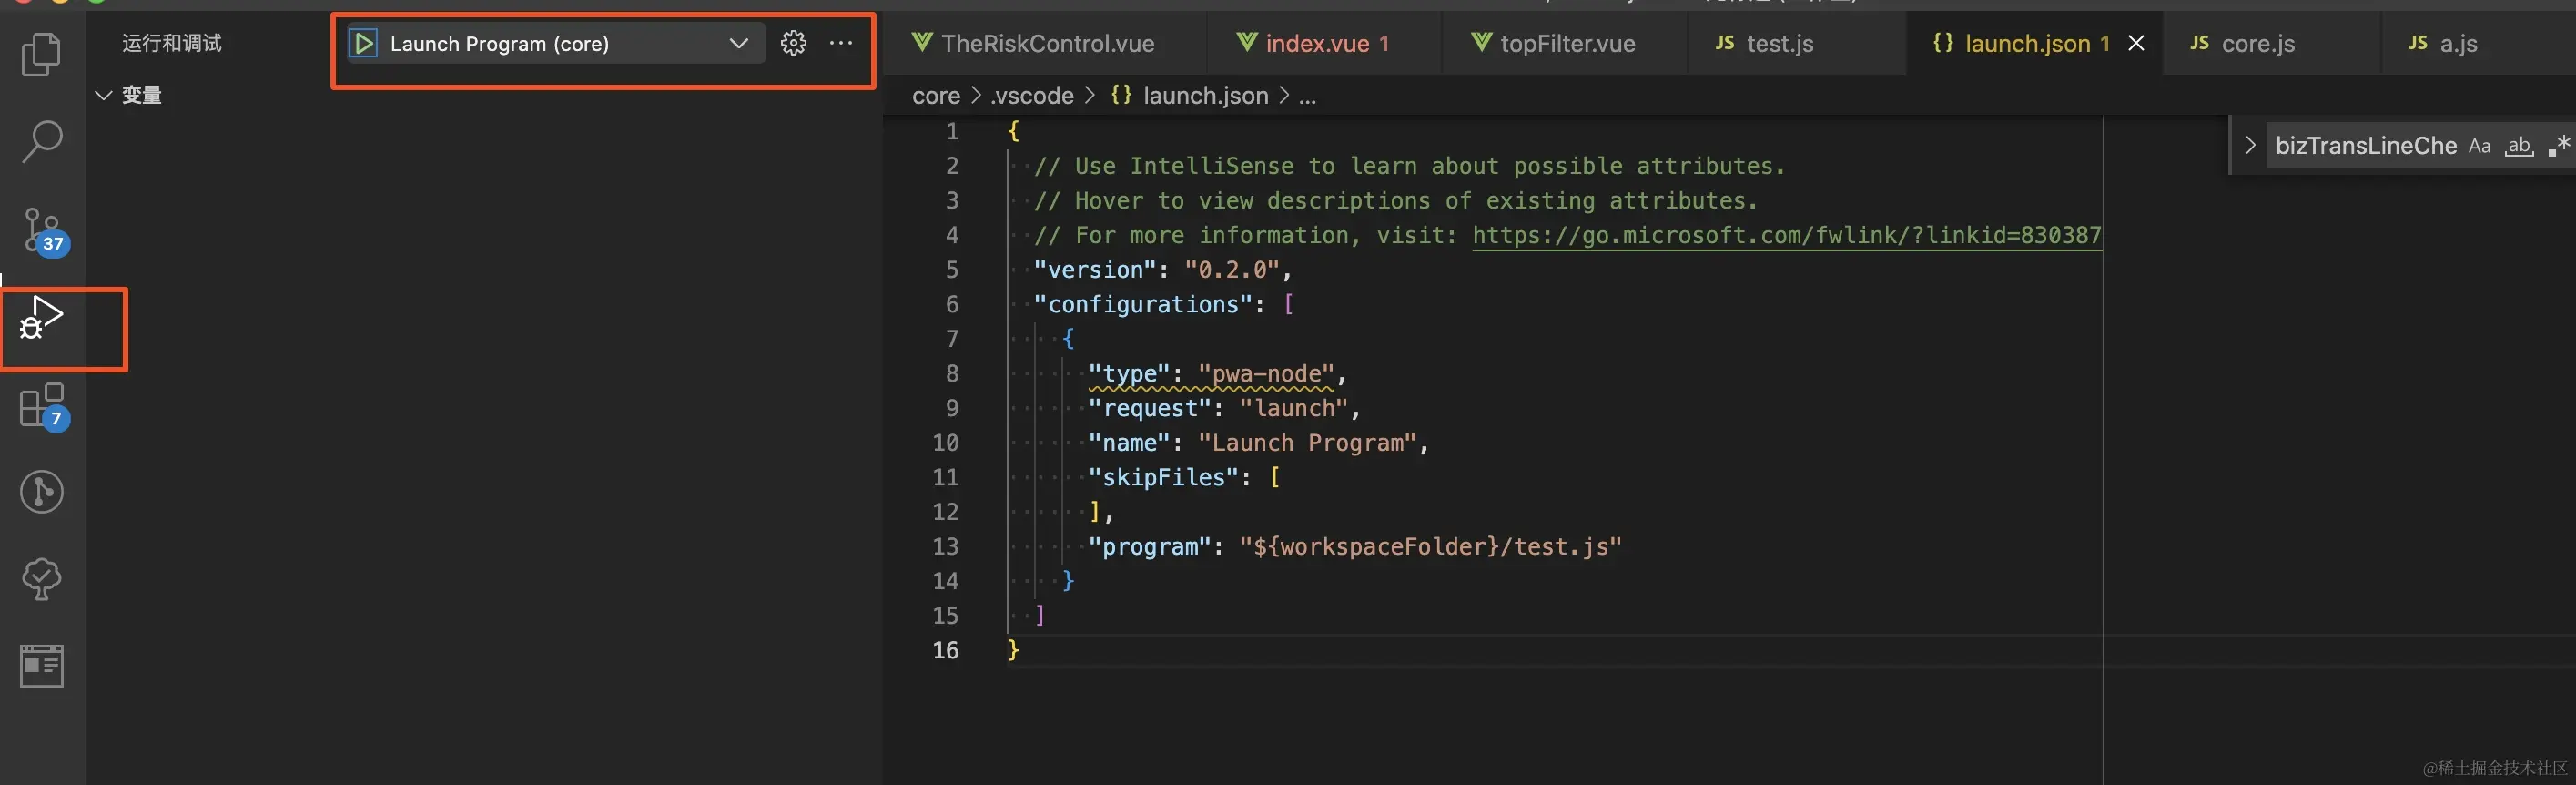The image size is (2576, 785).
Task: Open the Run and Debug view
Action: (x=41, y=317)
